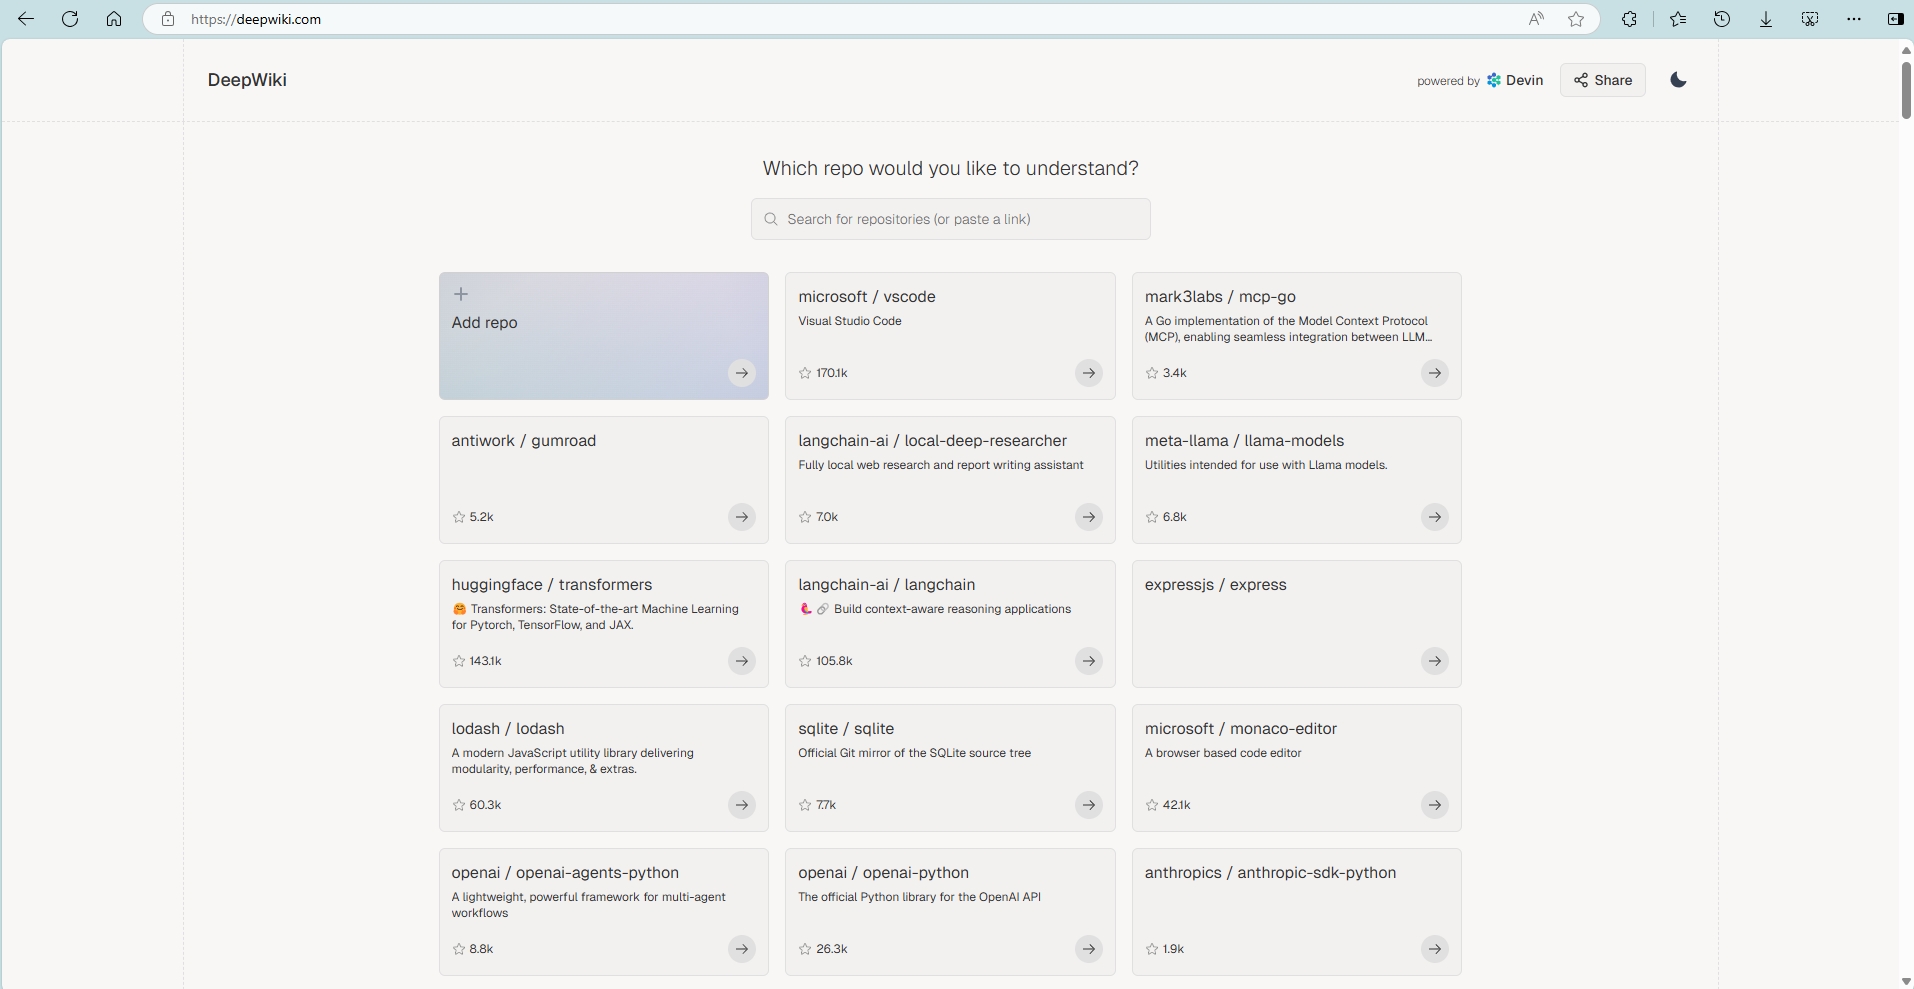
Task: Click the 105.8k star count
Action: (x=834, y=661)
